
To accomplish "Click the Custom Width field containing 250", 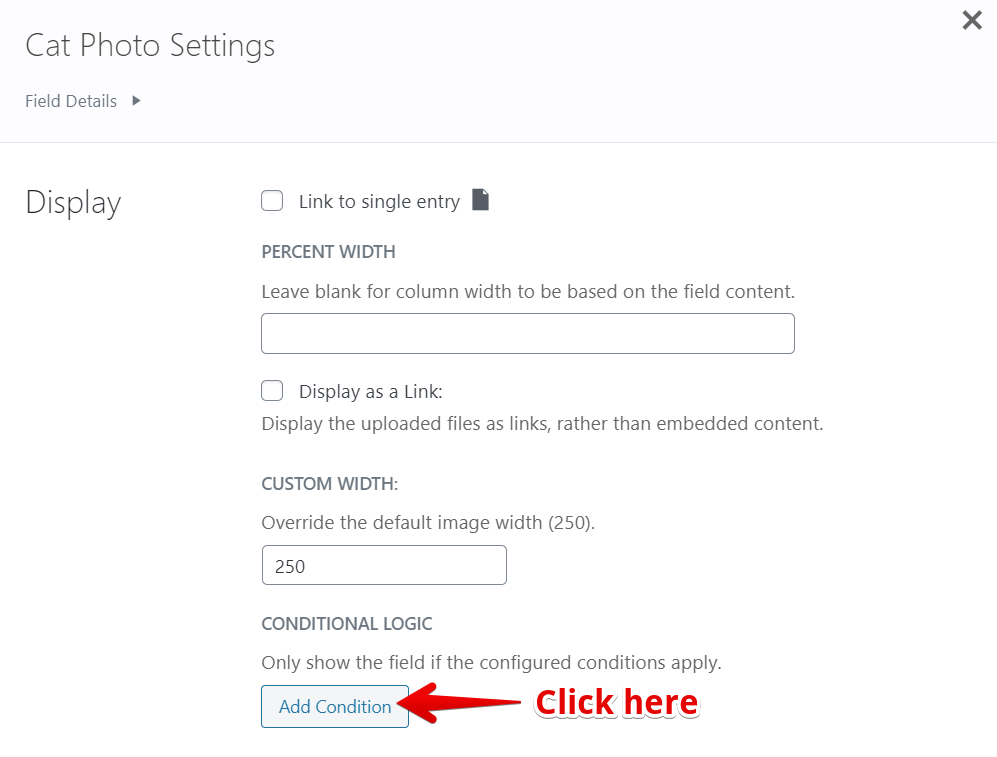I will [383, 565].
